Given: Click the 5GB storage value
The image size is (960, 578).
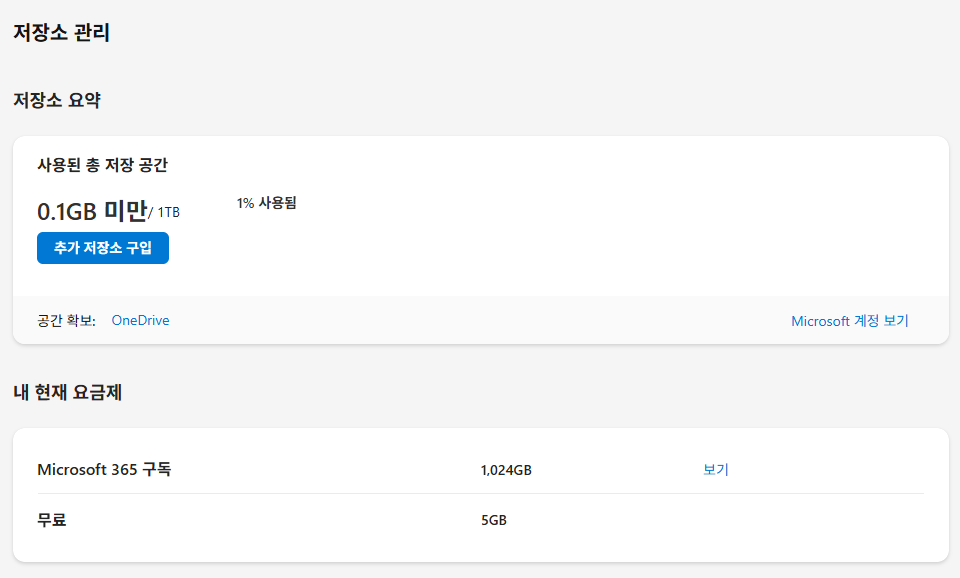Looking at the screenshot, I should click(493, 520).
